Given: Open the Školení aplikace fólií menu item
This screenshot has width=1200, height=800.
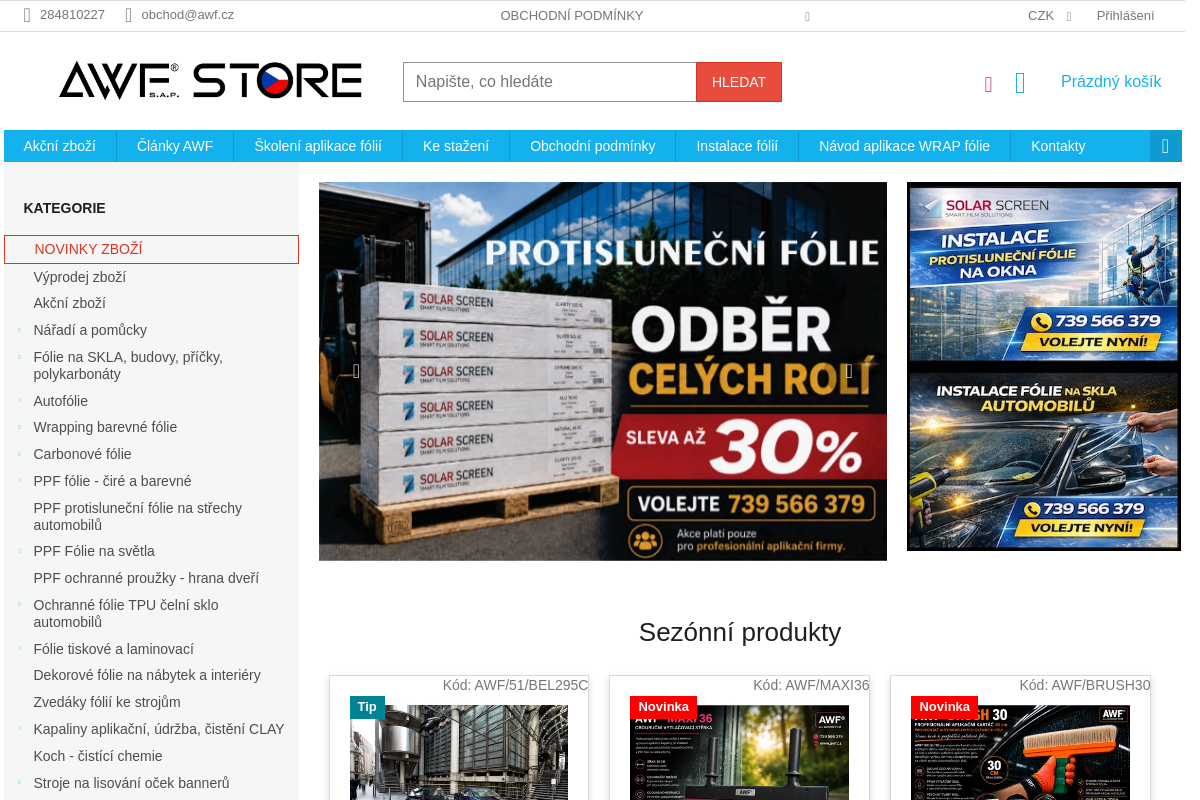Looking at the screenshot, I should tap(318, 146).
